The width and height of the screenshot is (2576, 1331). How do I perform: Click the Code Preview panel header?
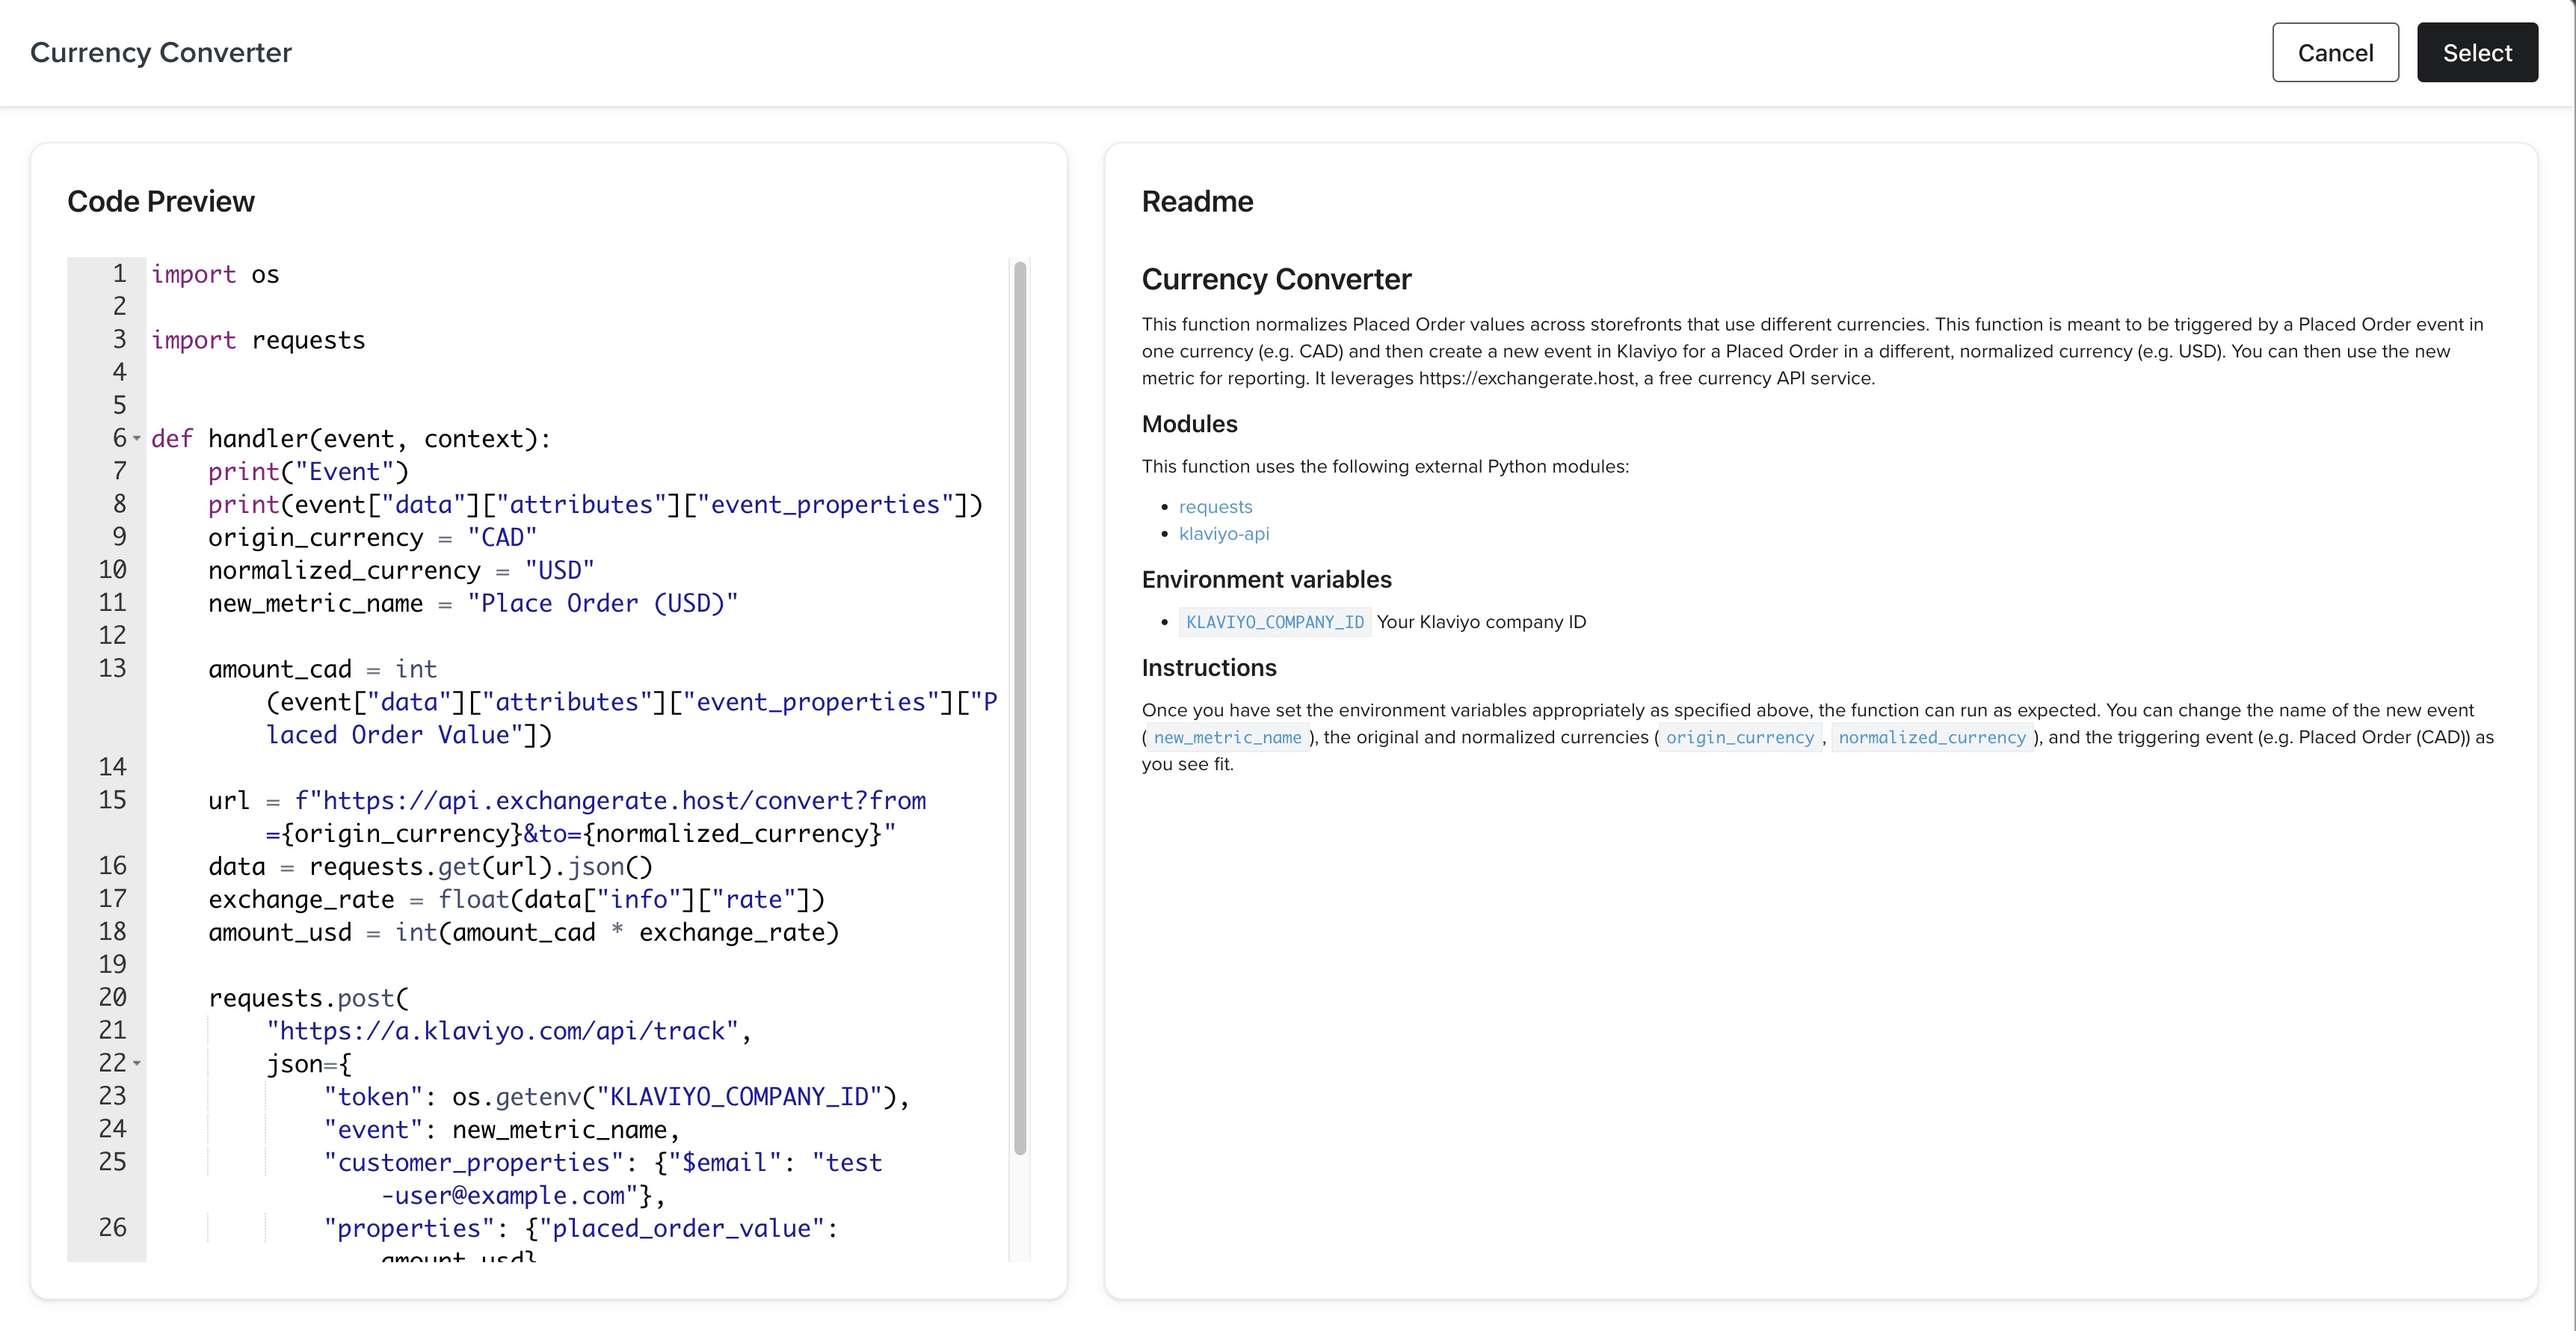click(159, 200)
